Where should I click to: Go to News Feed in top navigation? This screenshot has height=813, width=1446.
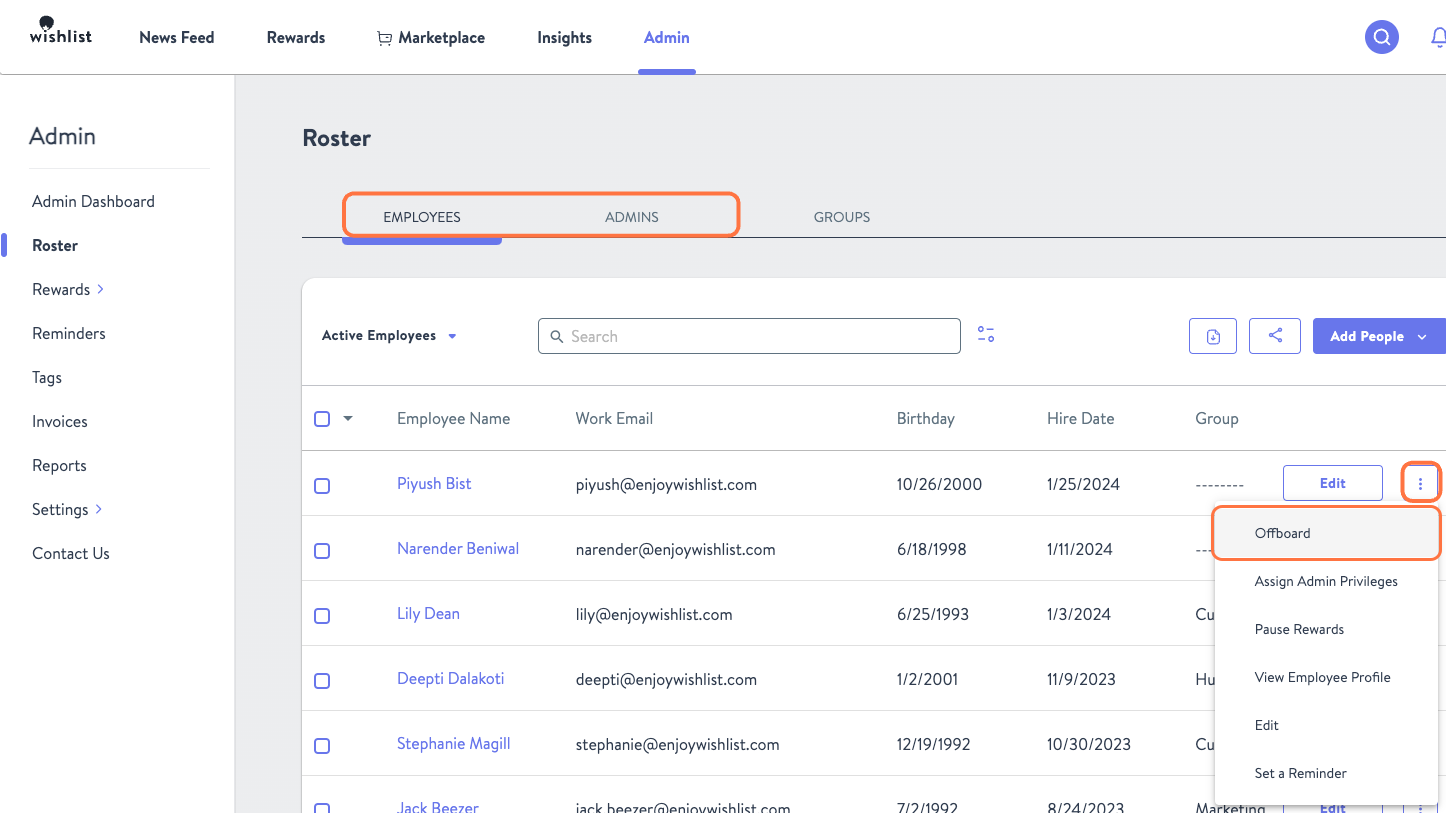[177, 38]
